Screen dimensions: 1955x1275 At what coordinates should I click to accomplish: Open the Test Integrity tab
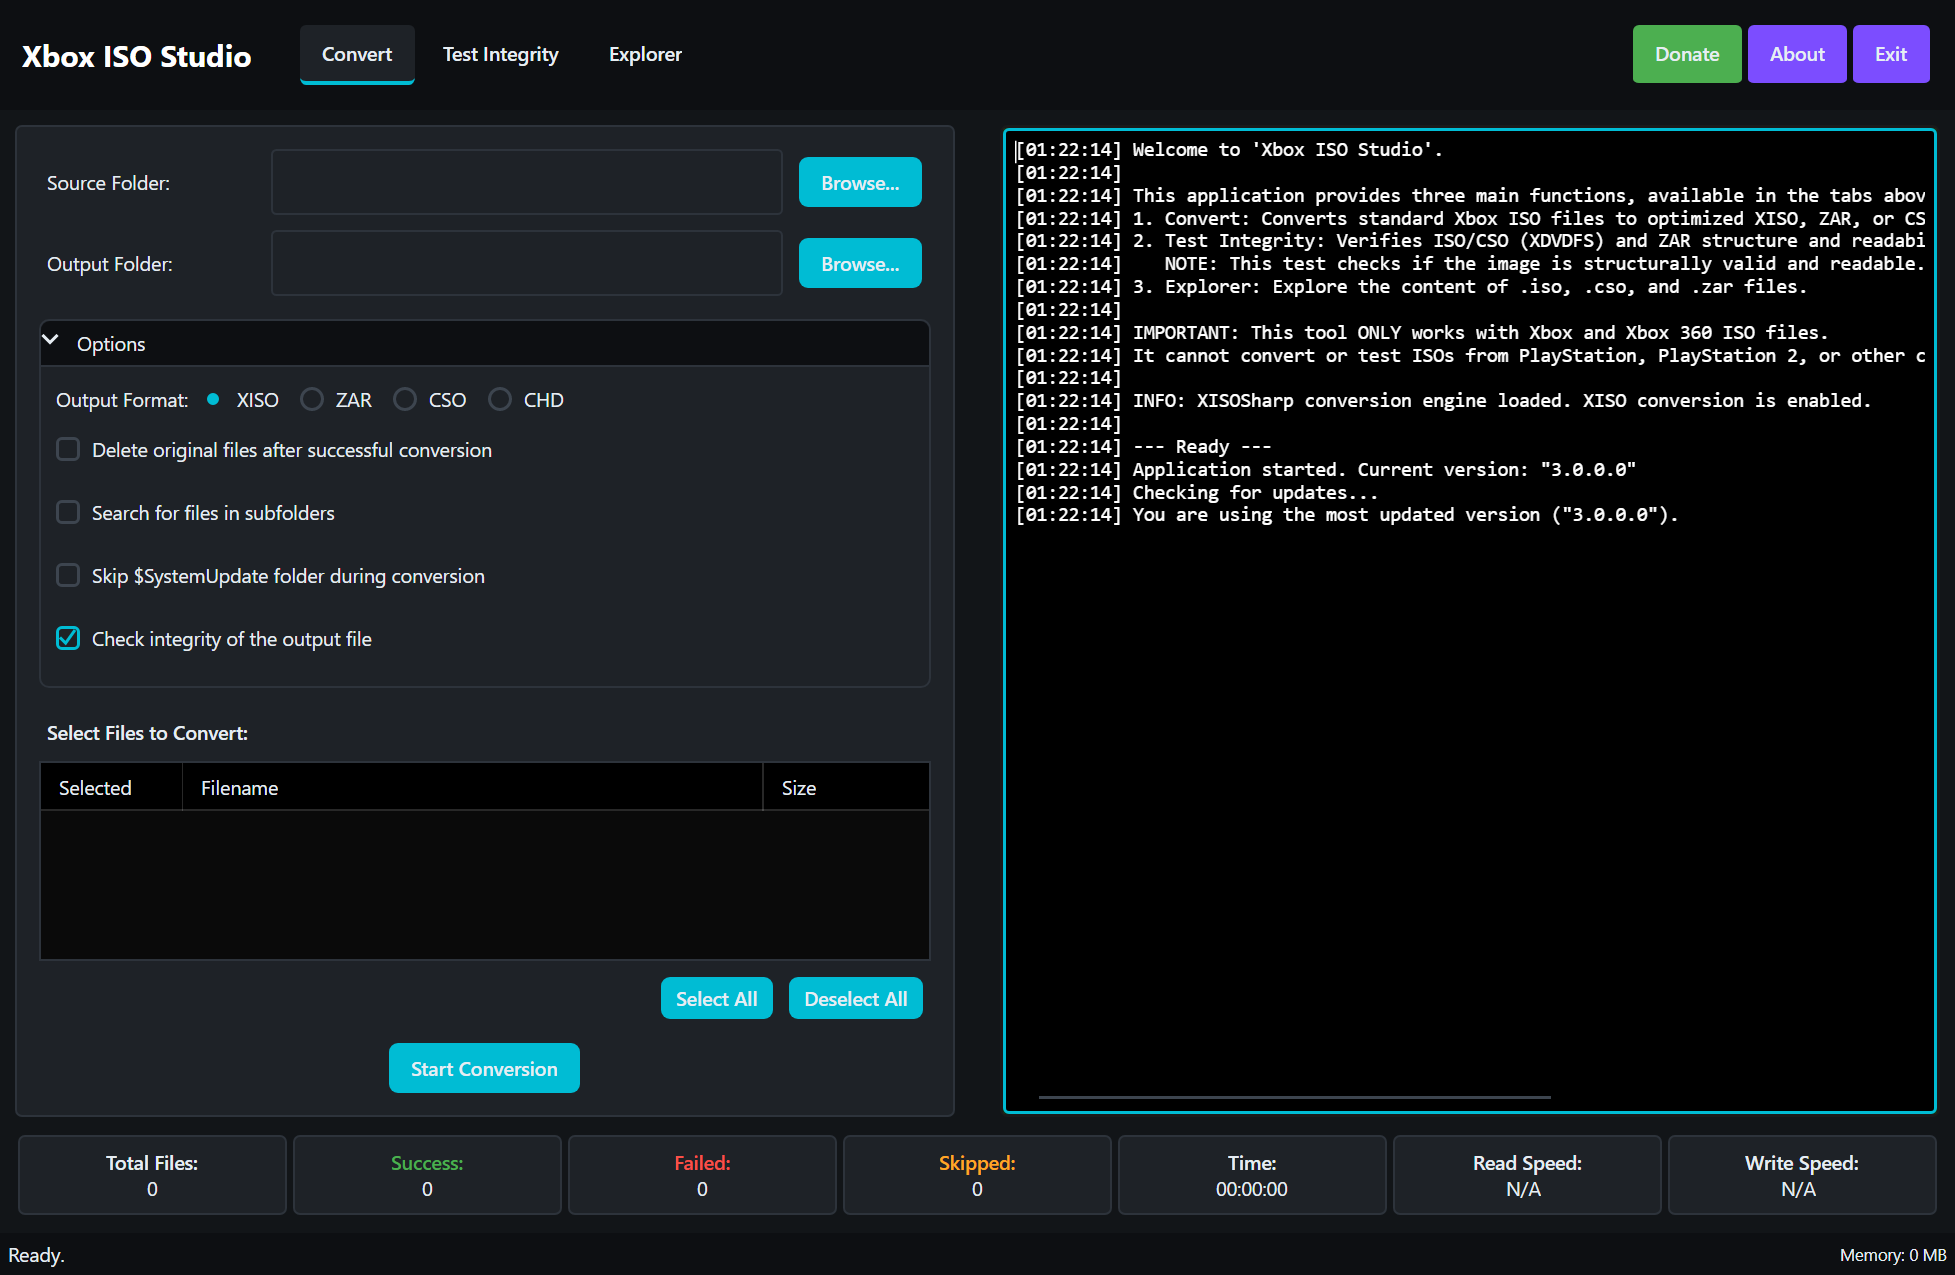coord(501,55)
